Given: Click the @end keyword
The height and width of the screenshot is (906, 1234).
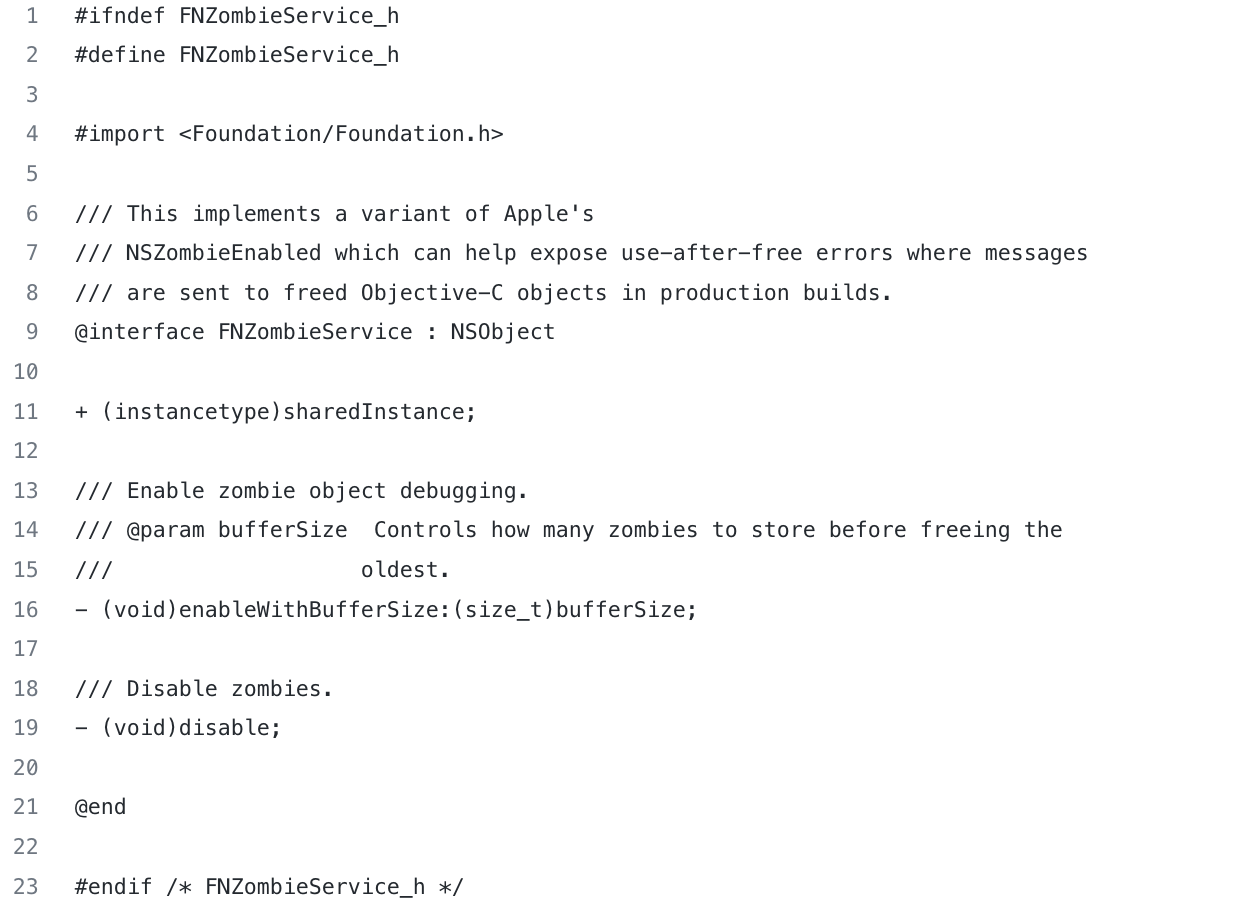Looking at the screenshot, I should coord(101,807).
